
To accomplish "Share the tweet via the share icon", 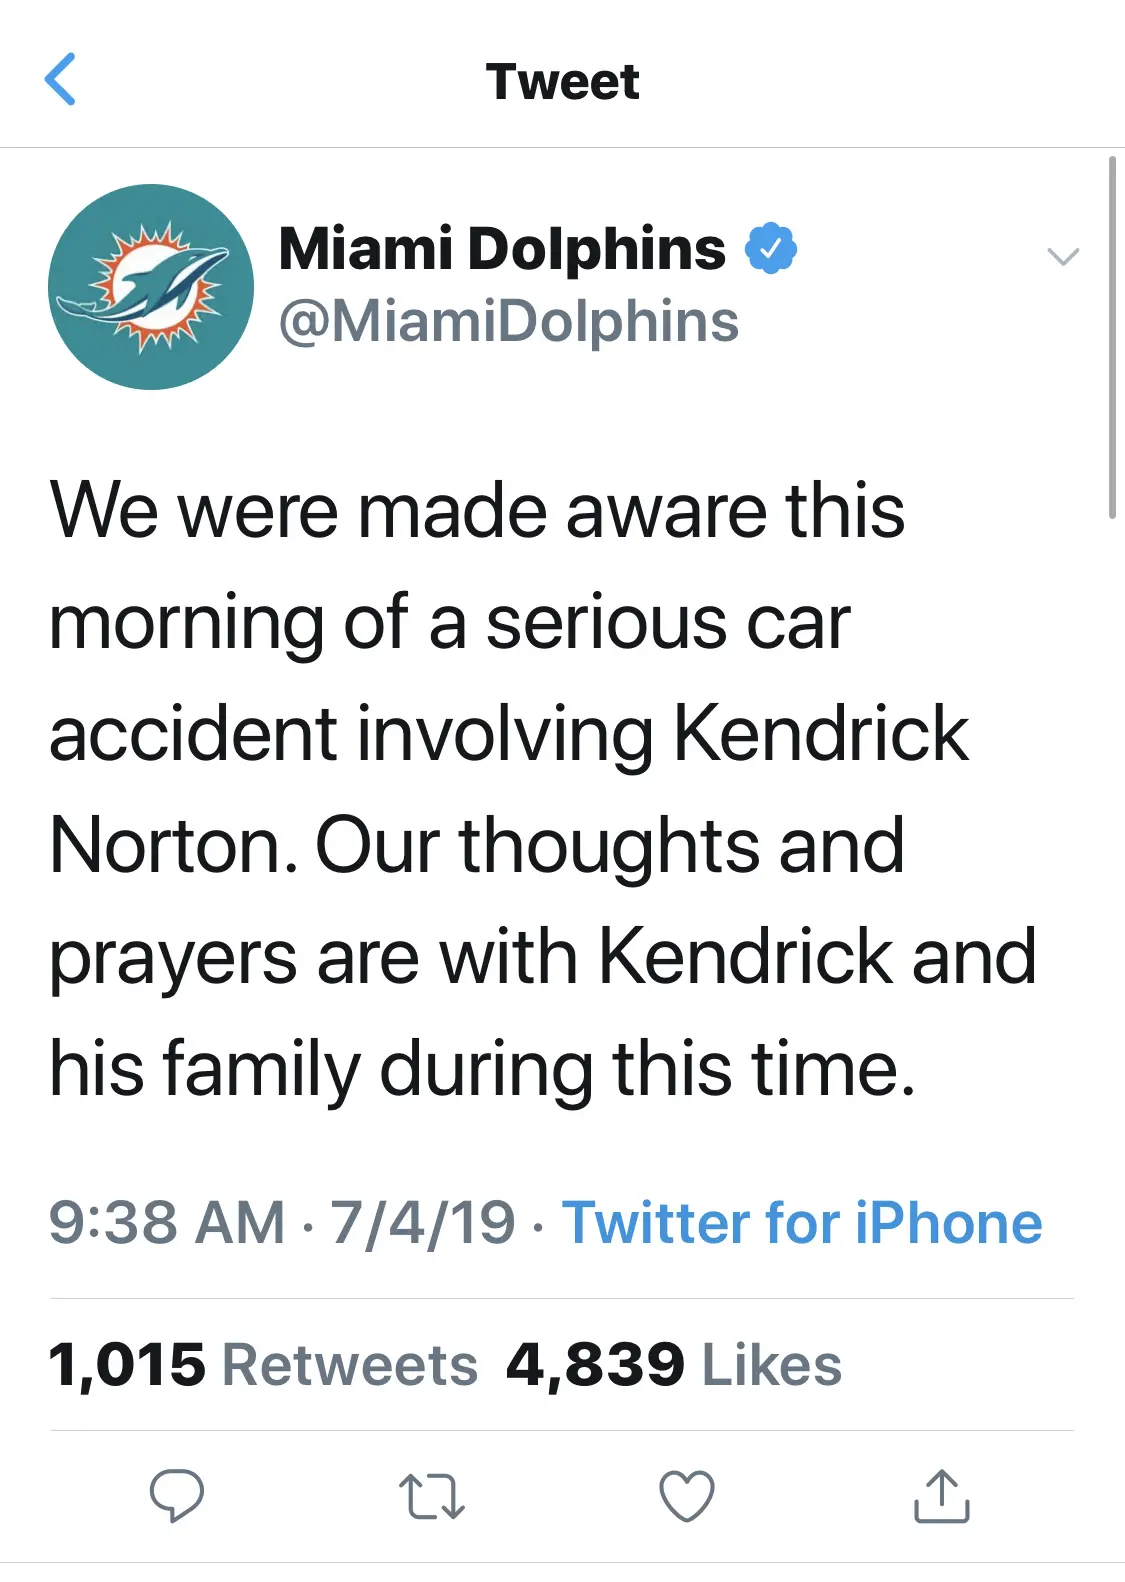I will coord(942,1496).
